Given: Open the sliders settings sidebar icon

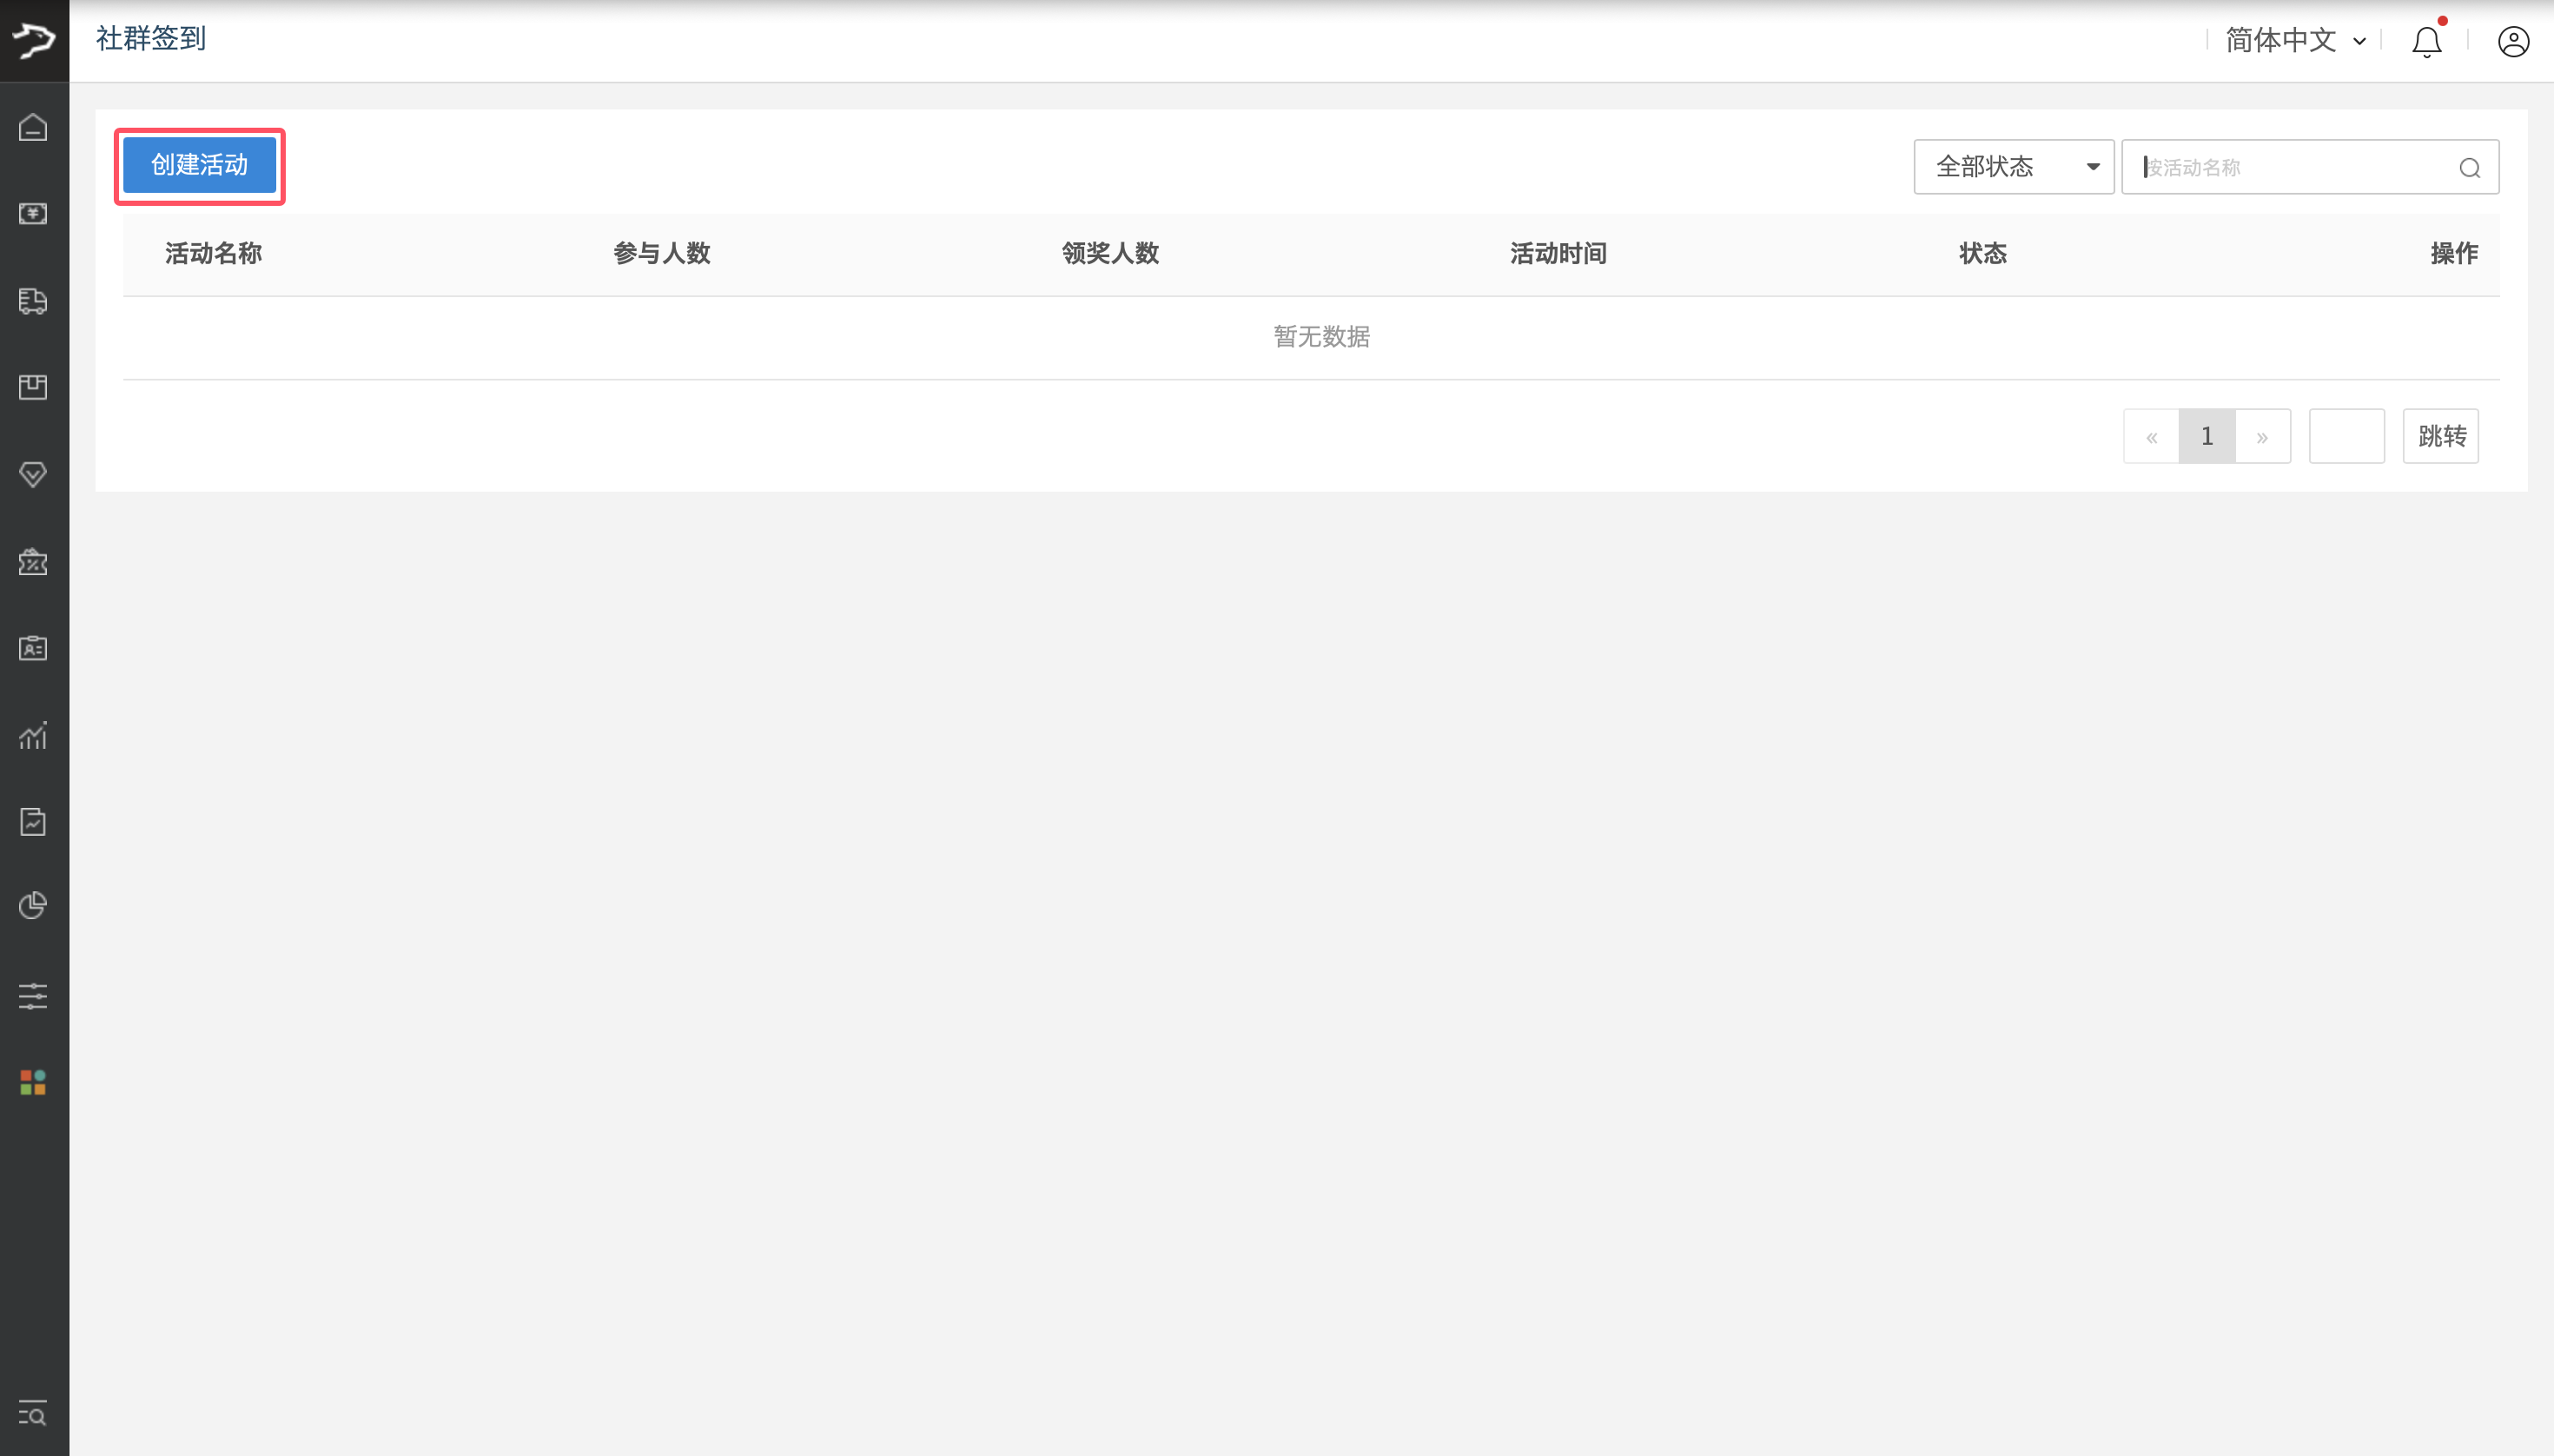Looking at the screenshot, I should click(x=33, y=996).
